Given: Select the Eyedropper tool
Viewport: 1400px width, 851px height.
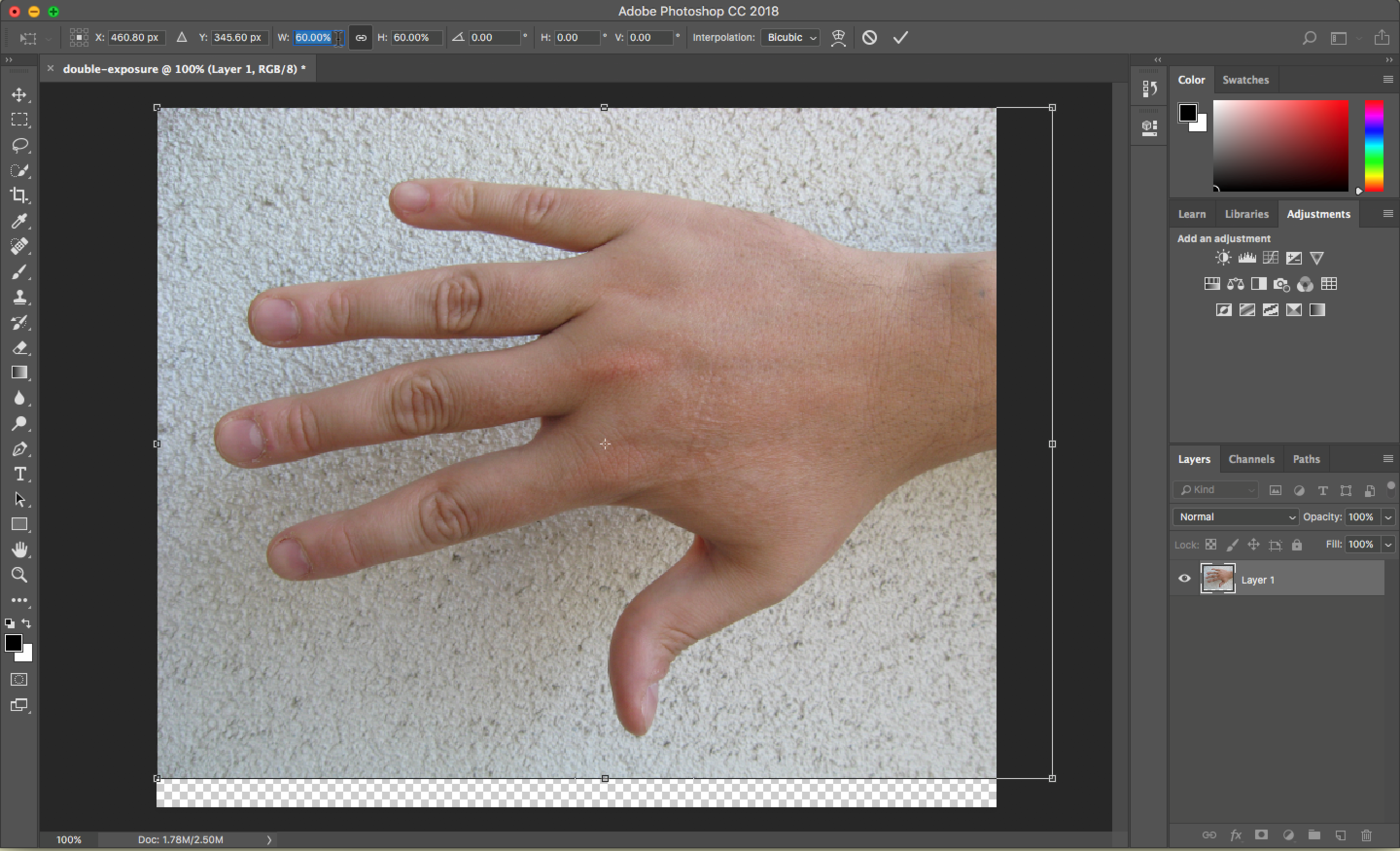Looking at the screenshot, I should (19, 221).
